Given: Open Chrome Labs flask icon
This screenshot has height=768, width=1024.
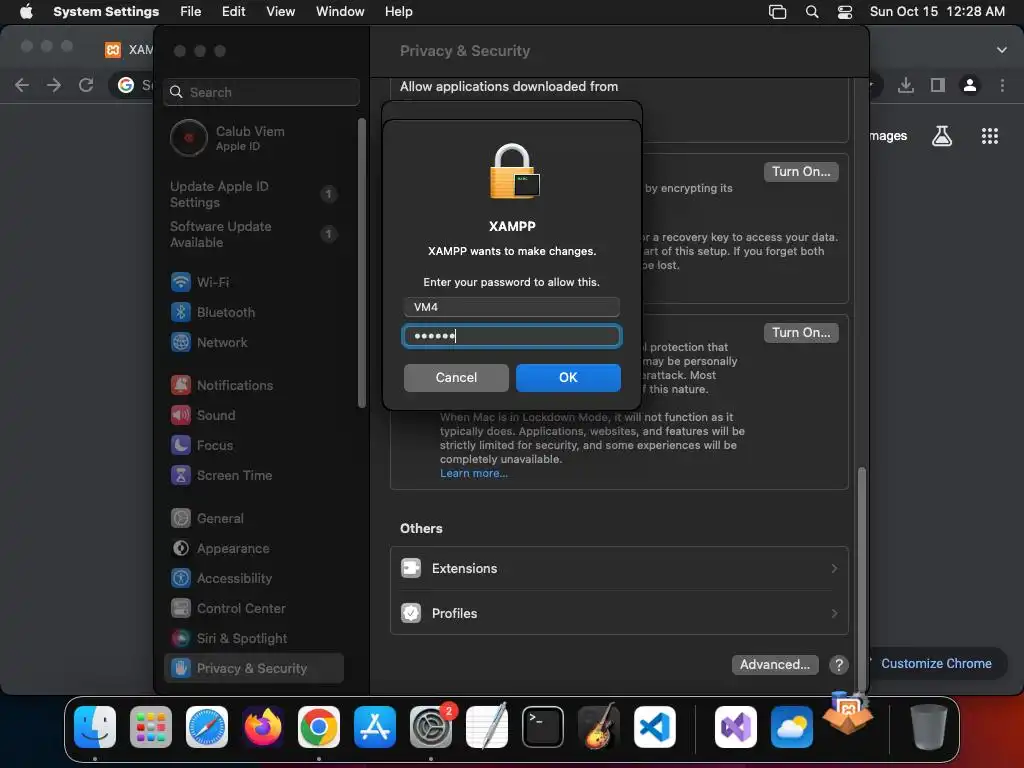Looking at the screenshot, I should [x=942, y=136].
